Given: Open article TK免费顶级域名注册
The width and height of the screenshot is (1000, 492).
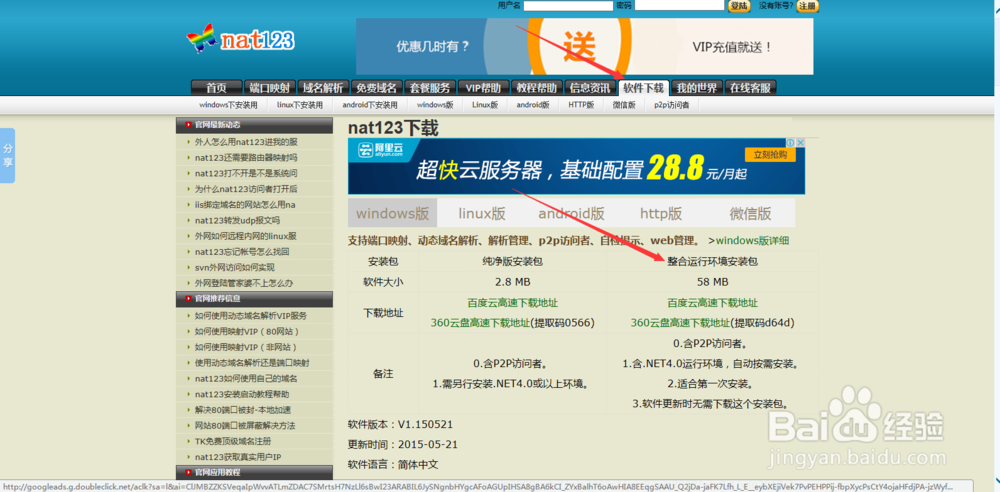Looking at the screenshot, I should [233, 441].
